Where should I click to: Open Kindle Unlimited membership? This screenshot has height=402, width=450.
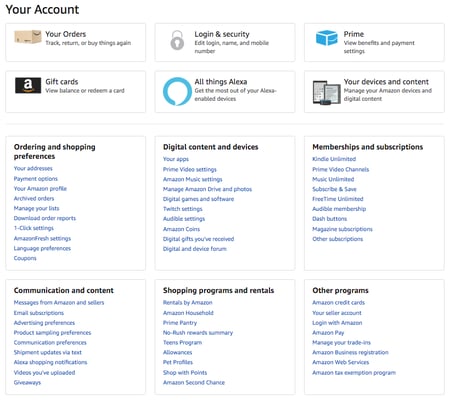coord(334,159)
